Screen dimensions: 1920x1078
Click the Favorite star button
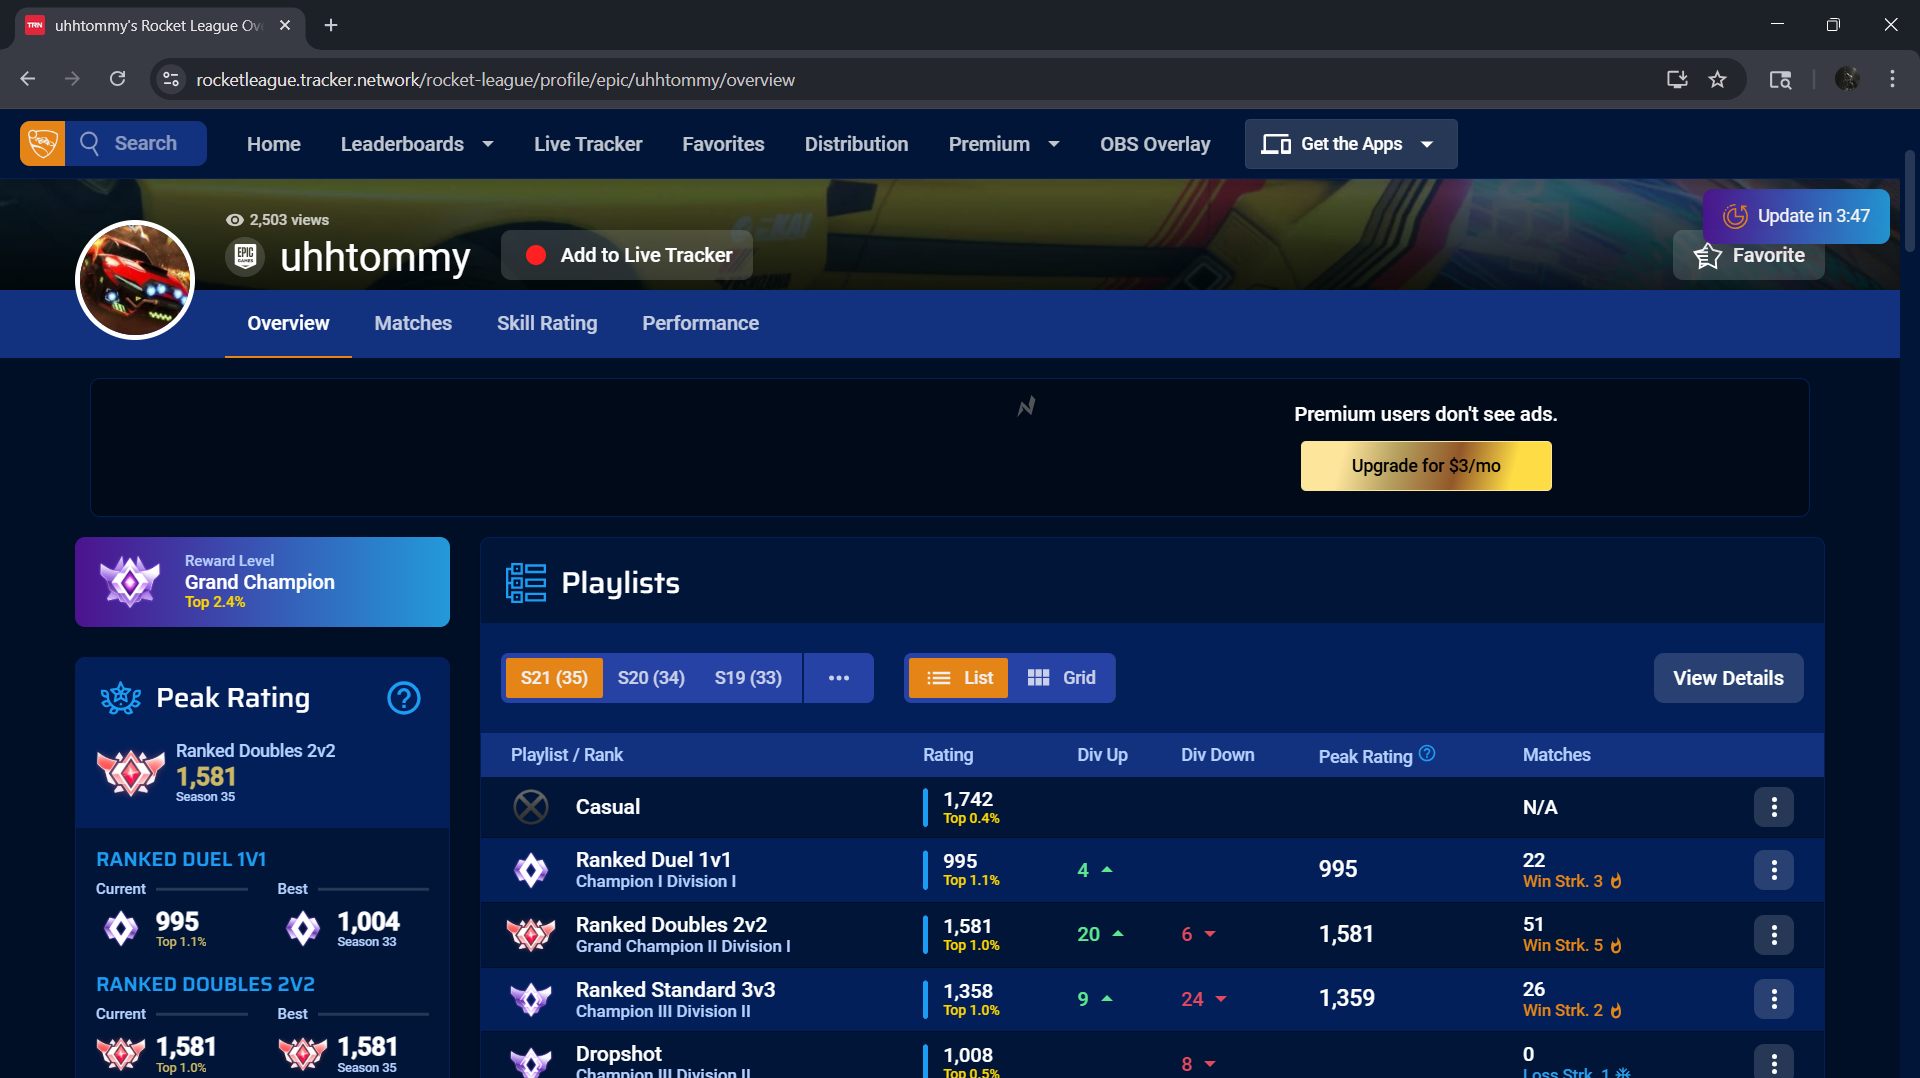[x=1749, y=256]
